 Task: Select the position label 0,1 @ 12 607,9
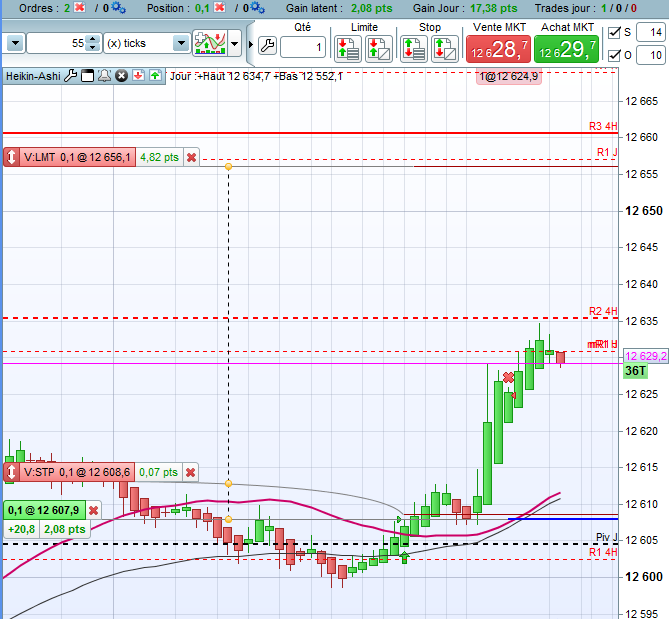[44, 510]
